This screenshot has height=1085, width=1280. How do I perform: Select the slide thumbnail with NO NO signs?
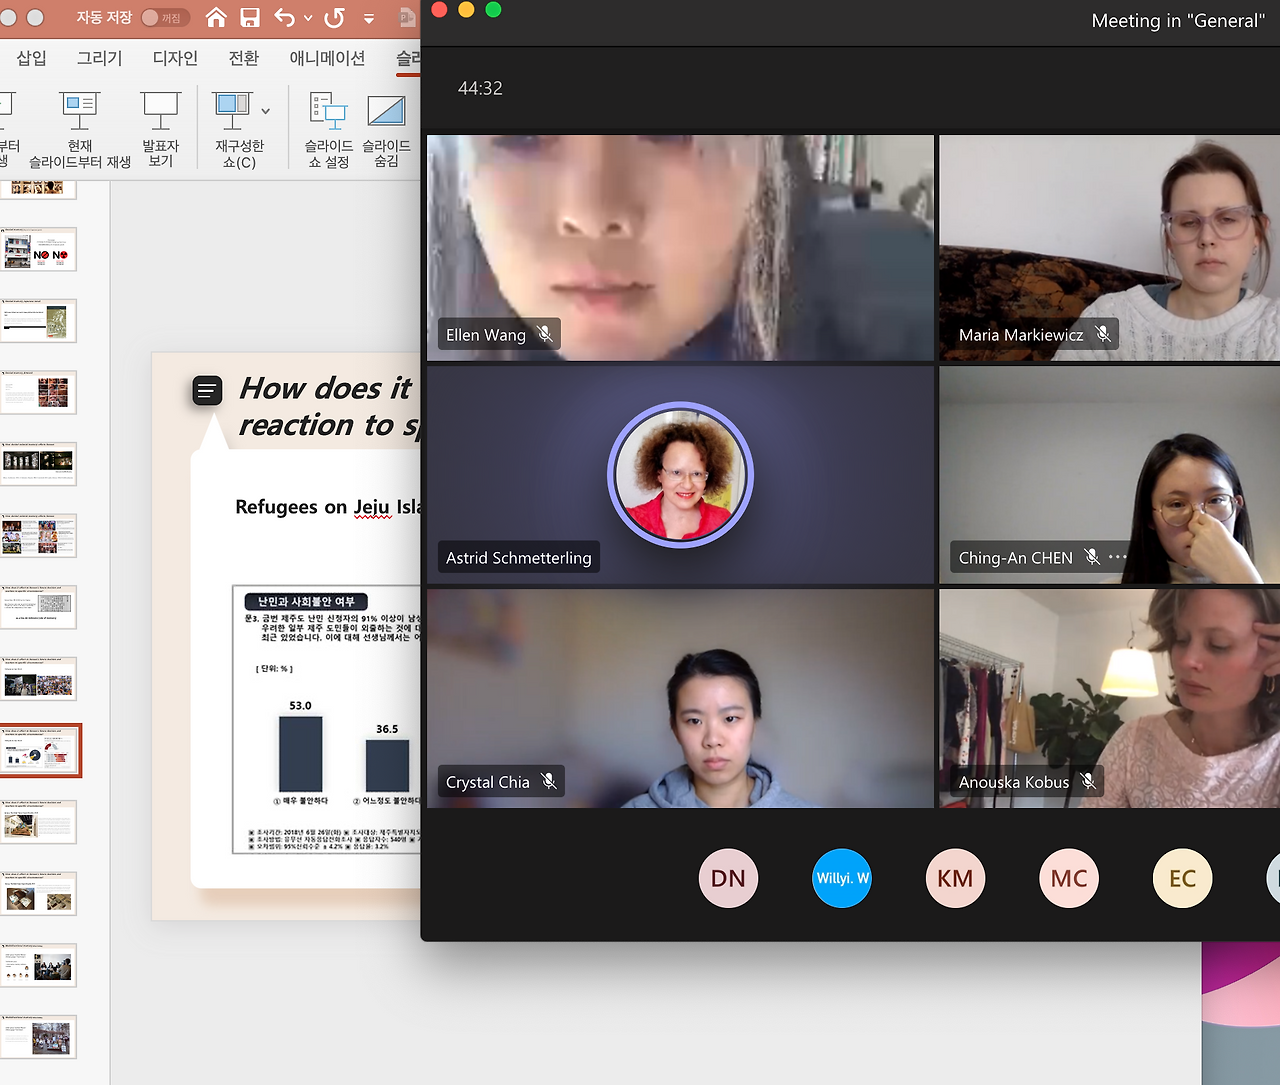[40, 250]
